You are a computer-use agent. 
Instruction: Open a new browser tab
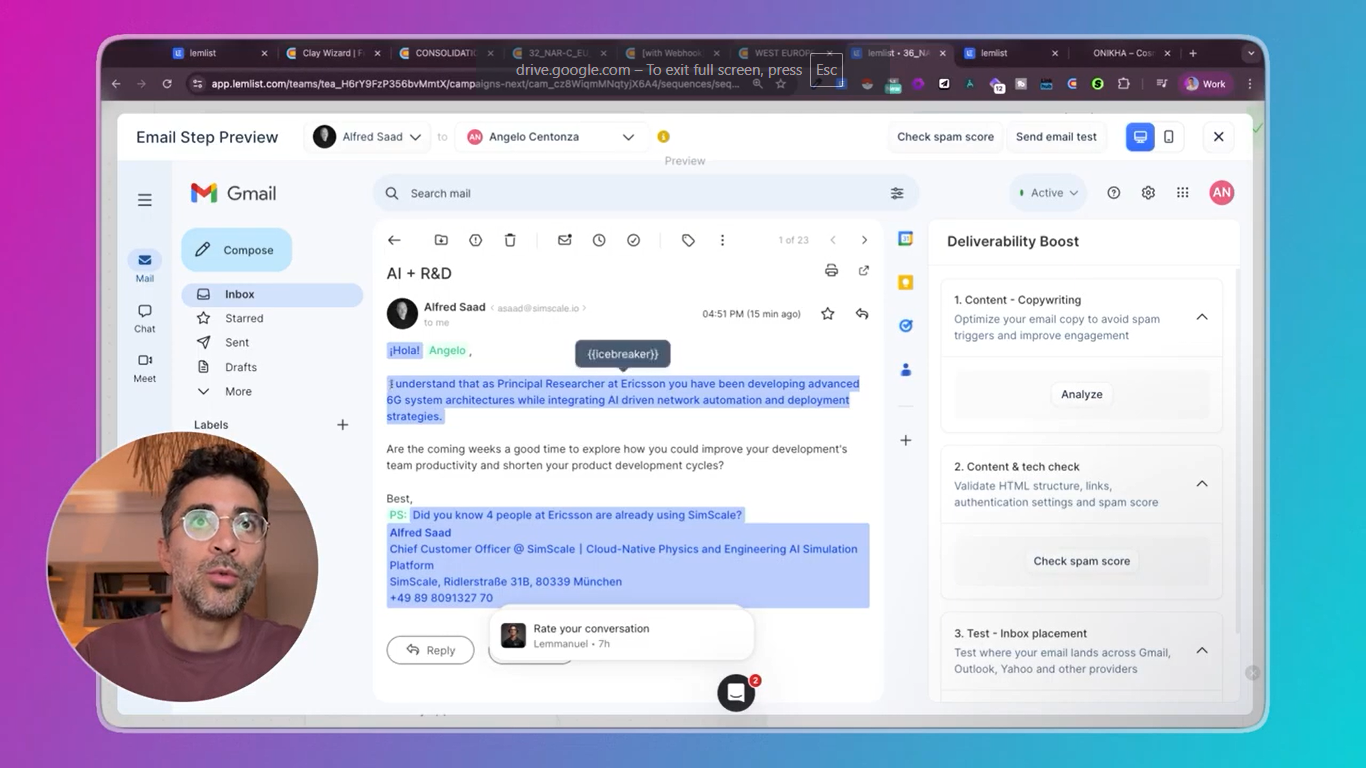pos(1193,53)
